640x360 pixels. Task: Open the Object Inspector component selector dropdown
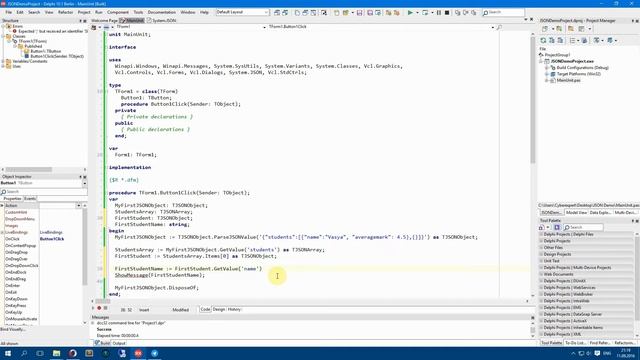click(x=84, y=183)
